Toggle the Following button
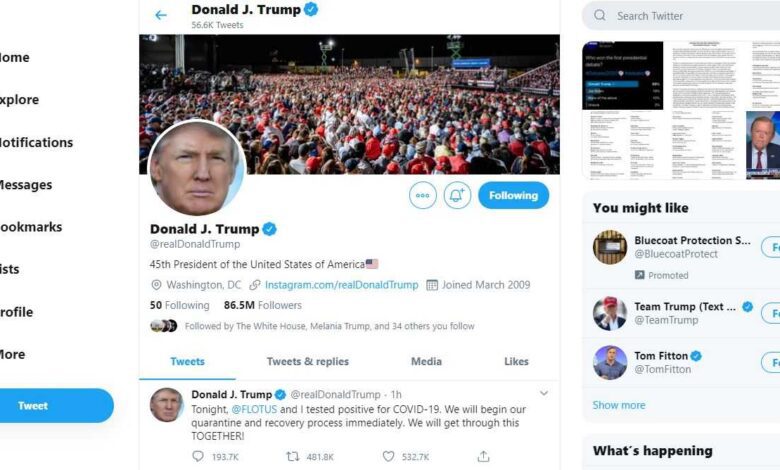 [x=513, y=195]
